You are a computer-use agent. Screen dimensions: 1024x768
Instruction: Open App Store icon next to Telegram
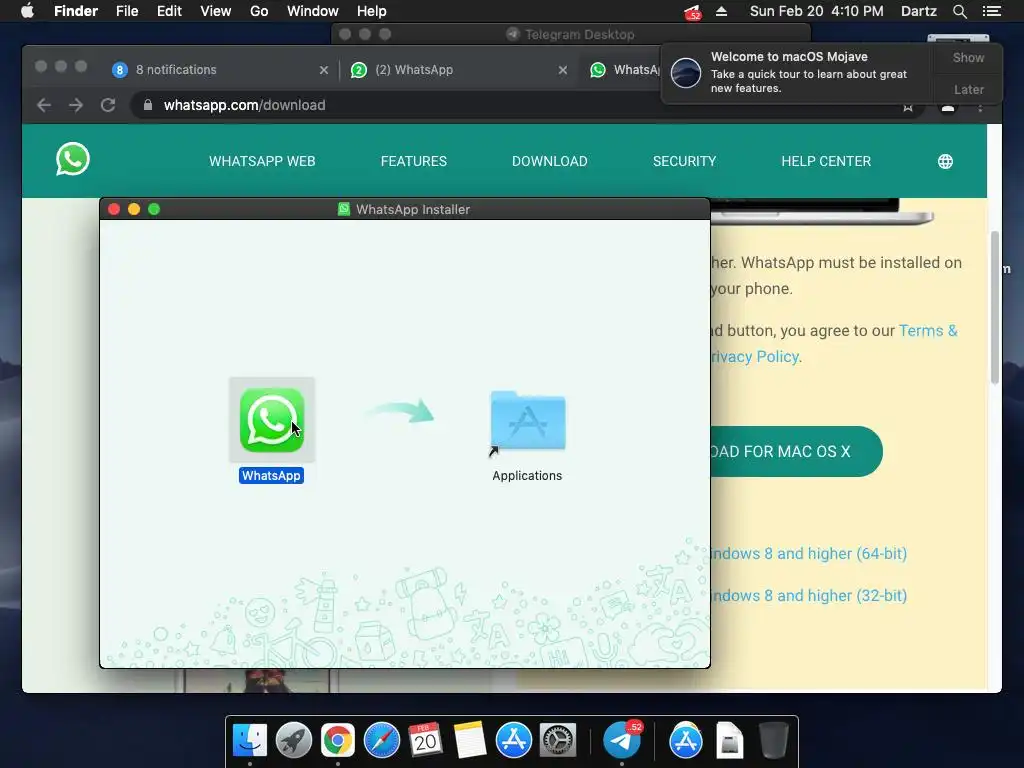686,741
